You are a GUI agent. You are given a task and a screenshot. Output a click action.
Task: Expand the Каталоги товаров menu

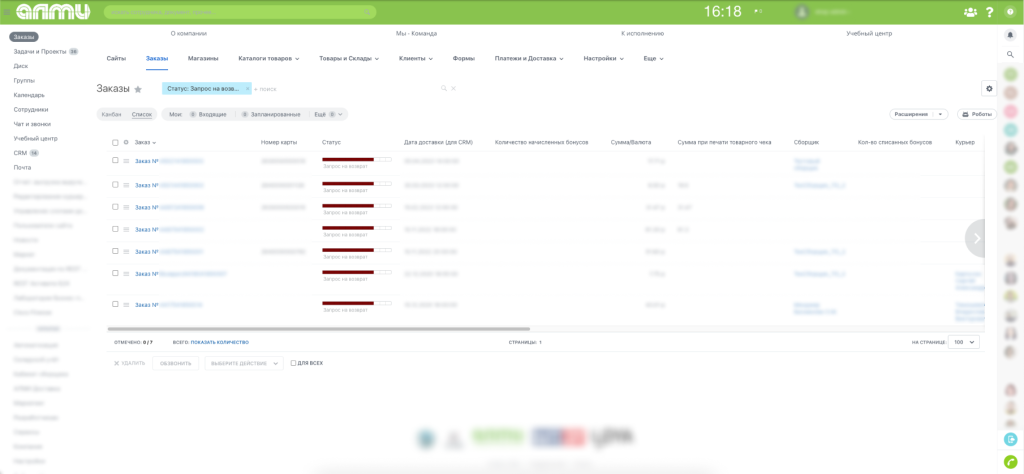point(268,59)
